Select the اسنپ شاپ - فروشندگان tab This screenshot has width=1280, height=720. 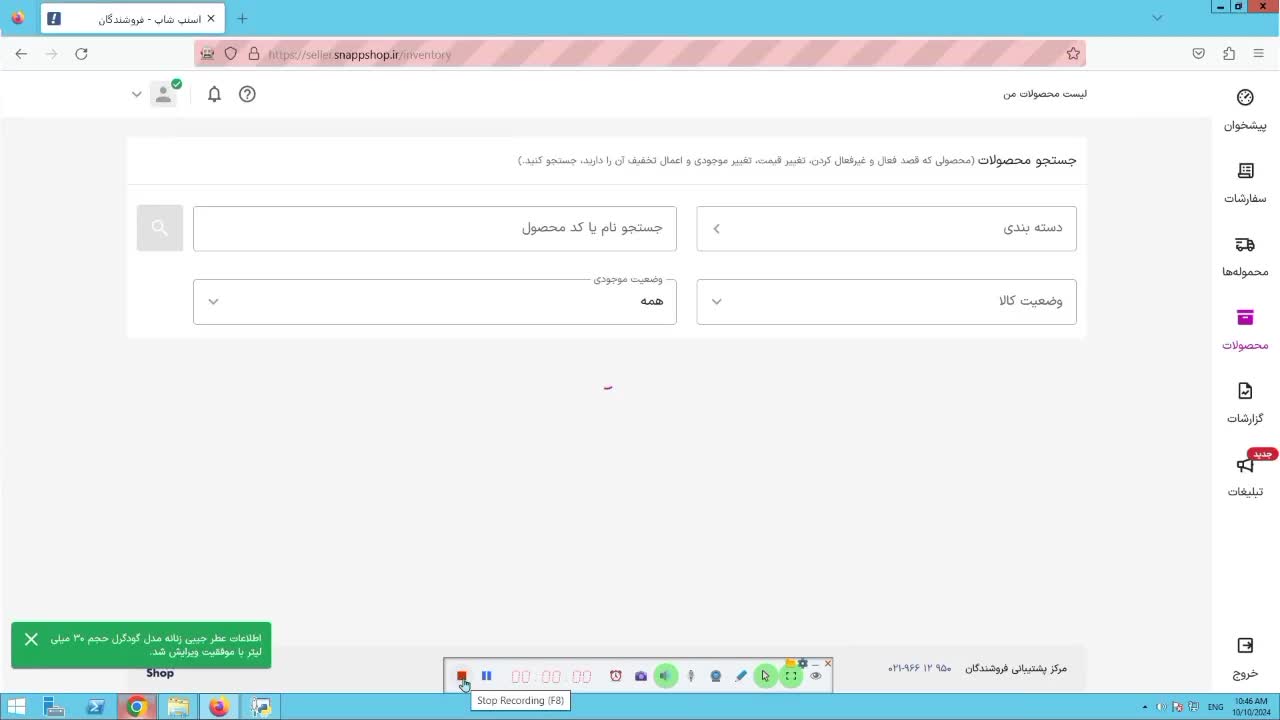[x=133, y=19]
